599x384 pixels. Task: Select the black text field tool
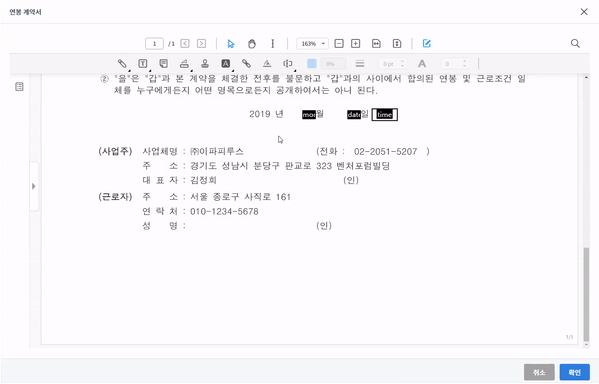pos(226,63)
